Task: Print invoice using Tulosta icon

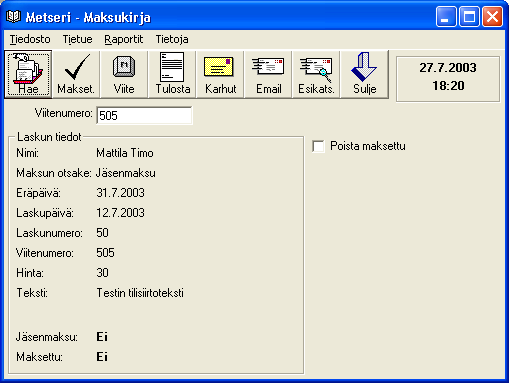Action: pos(172,74)
